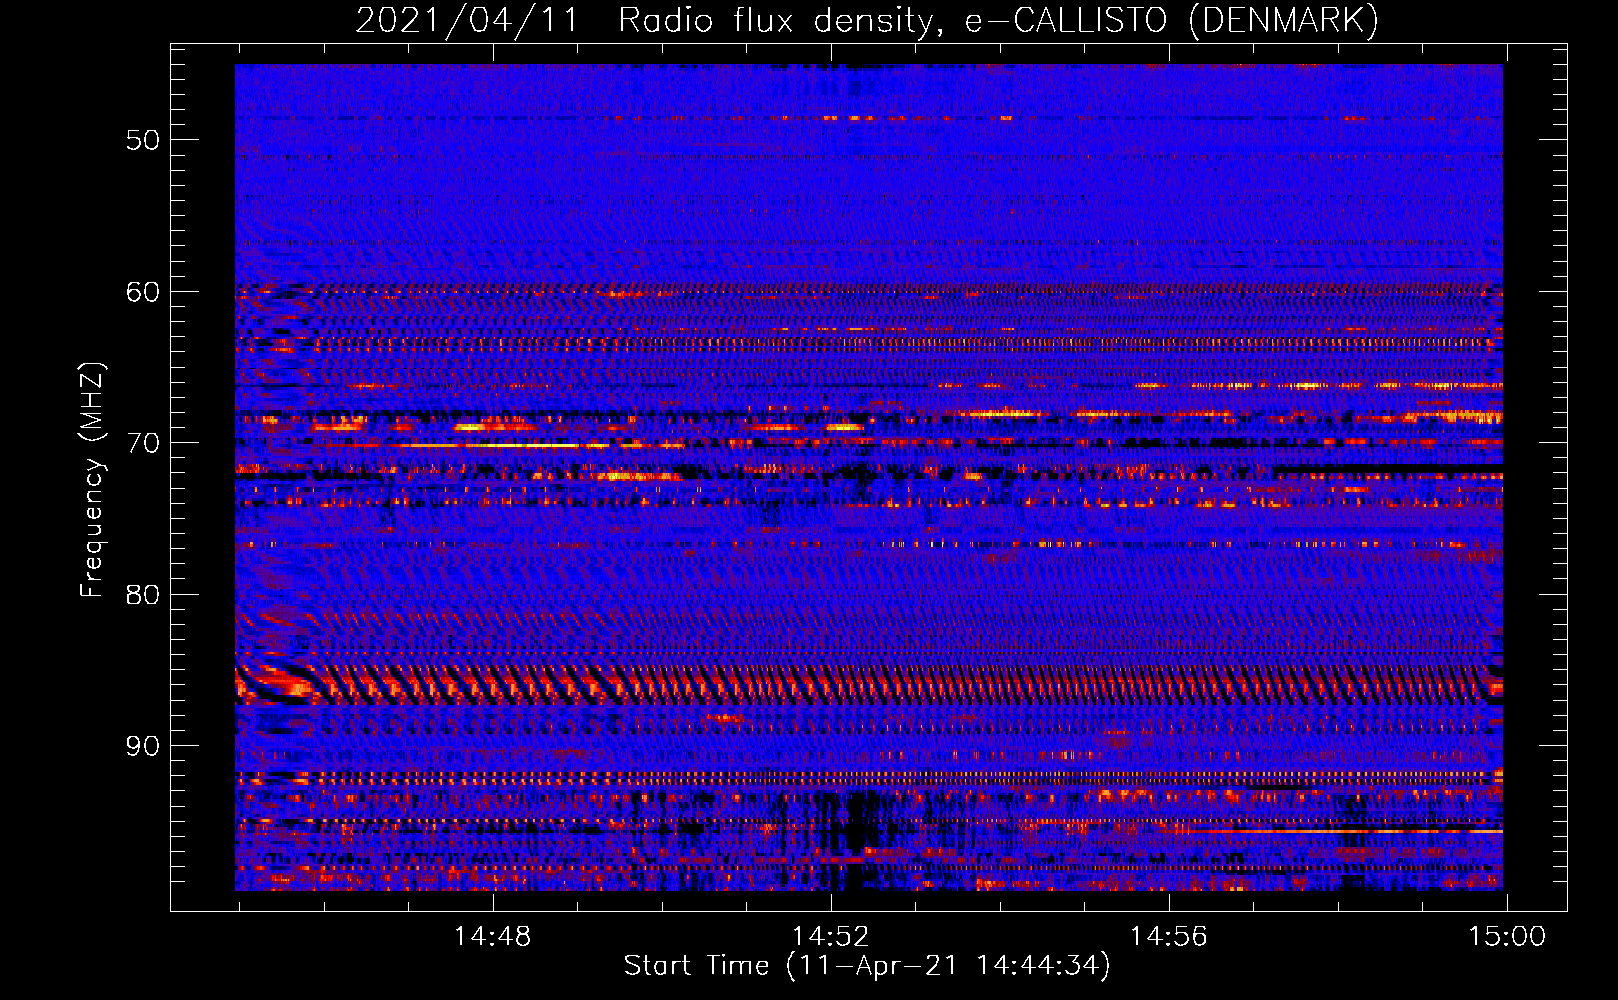
Task: Select the Frequency (MHZ) axis label
Action: 92,480
